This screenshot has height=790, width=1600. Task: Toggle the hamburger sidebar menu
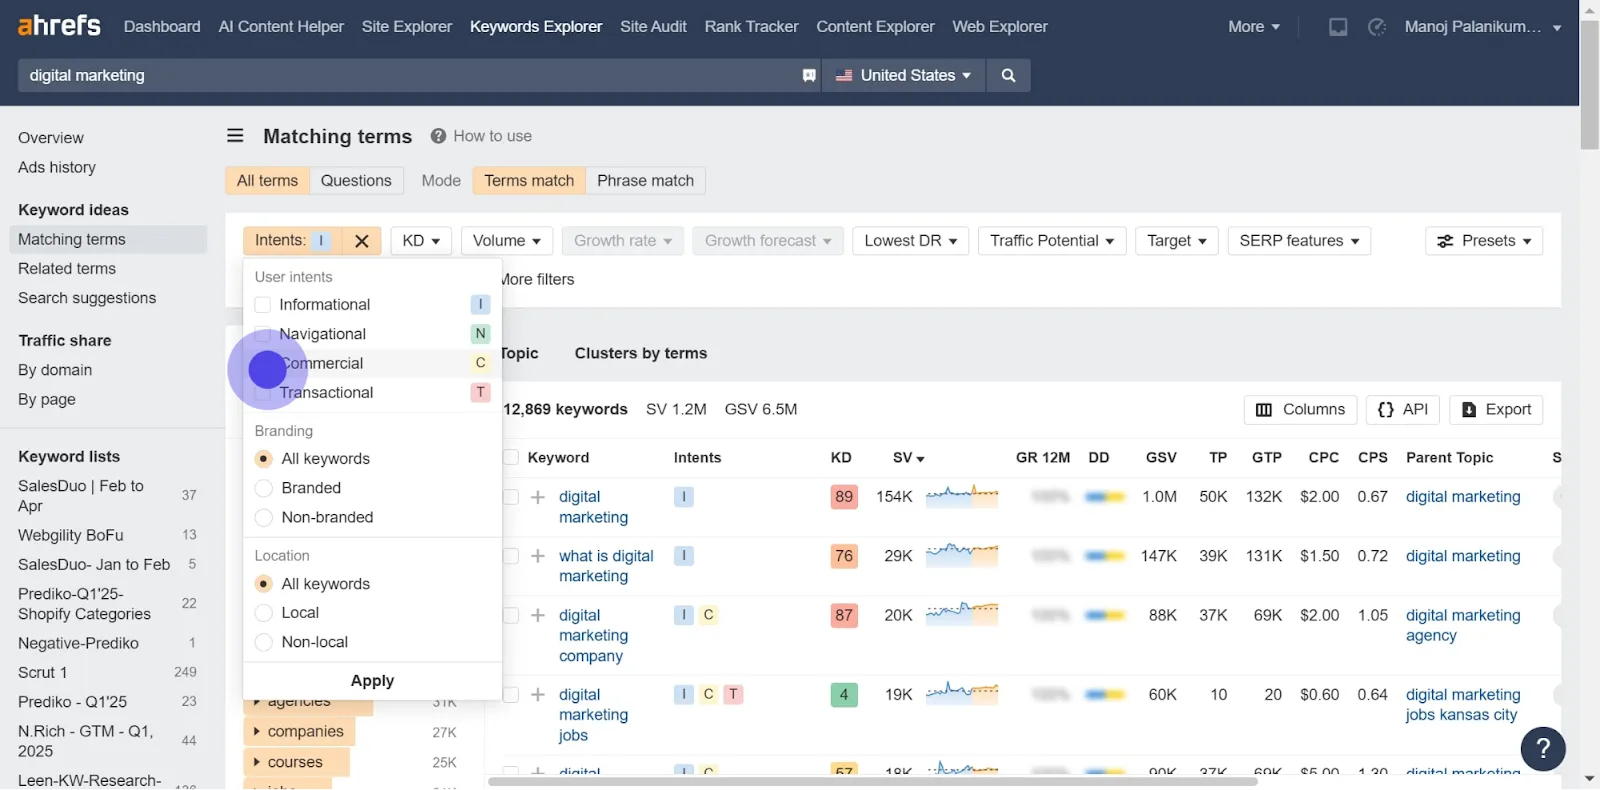coord(235,136)
